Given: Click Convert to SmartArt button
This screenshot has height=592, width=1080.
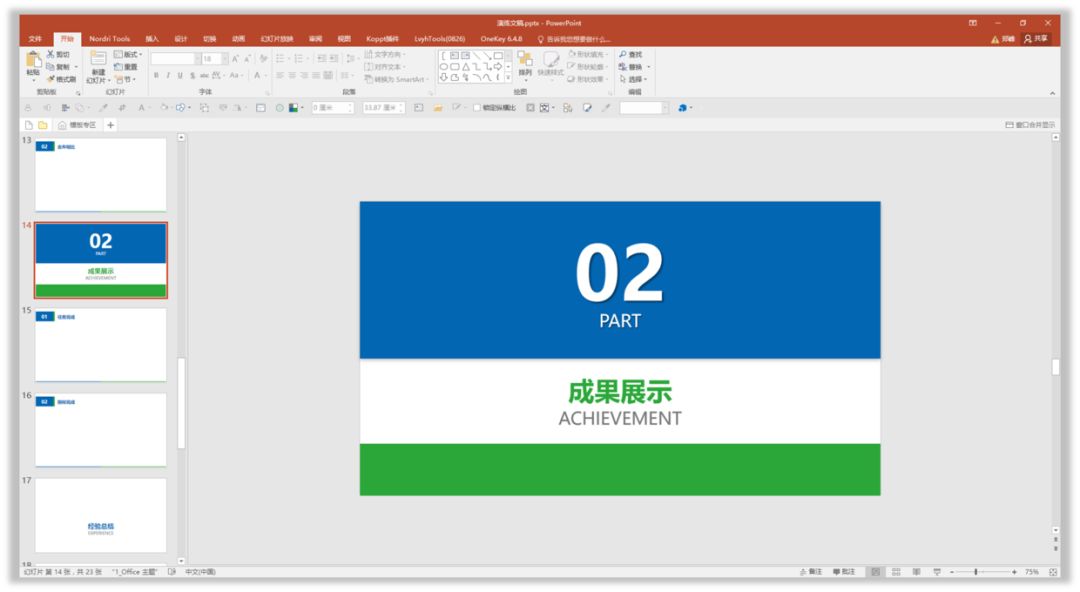Looking at the screenshot, I should coord(397,79).
